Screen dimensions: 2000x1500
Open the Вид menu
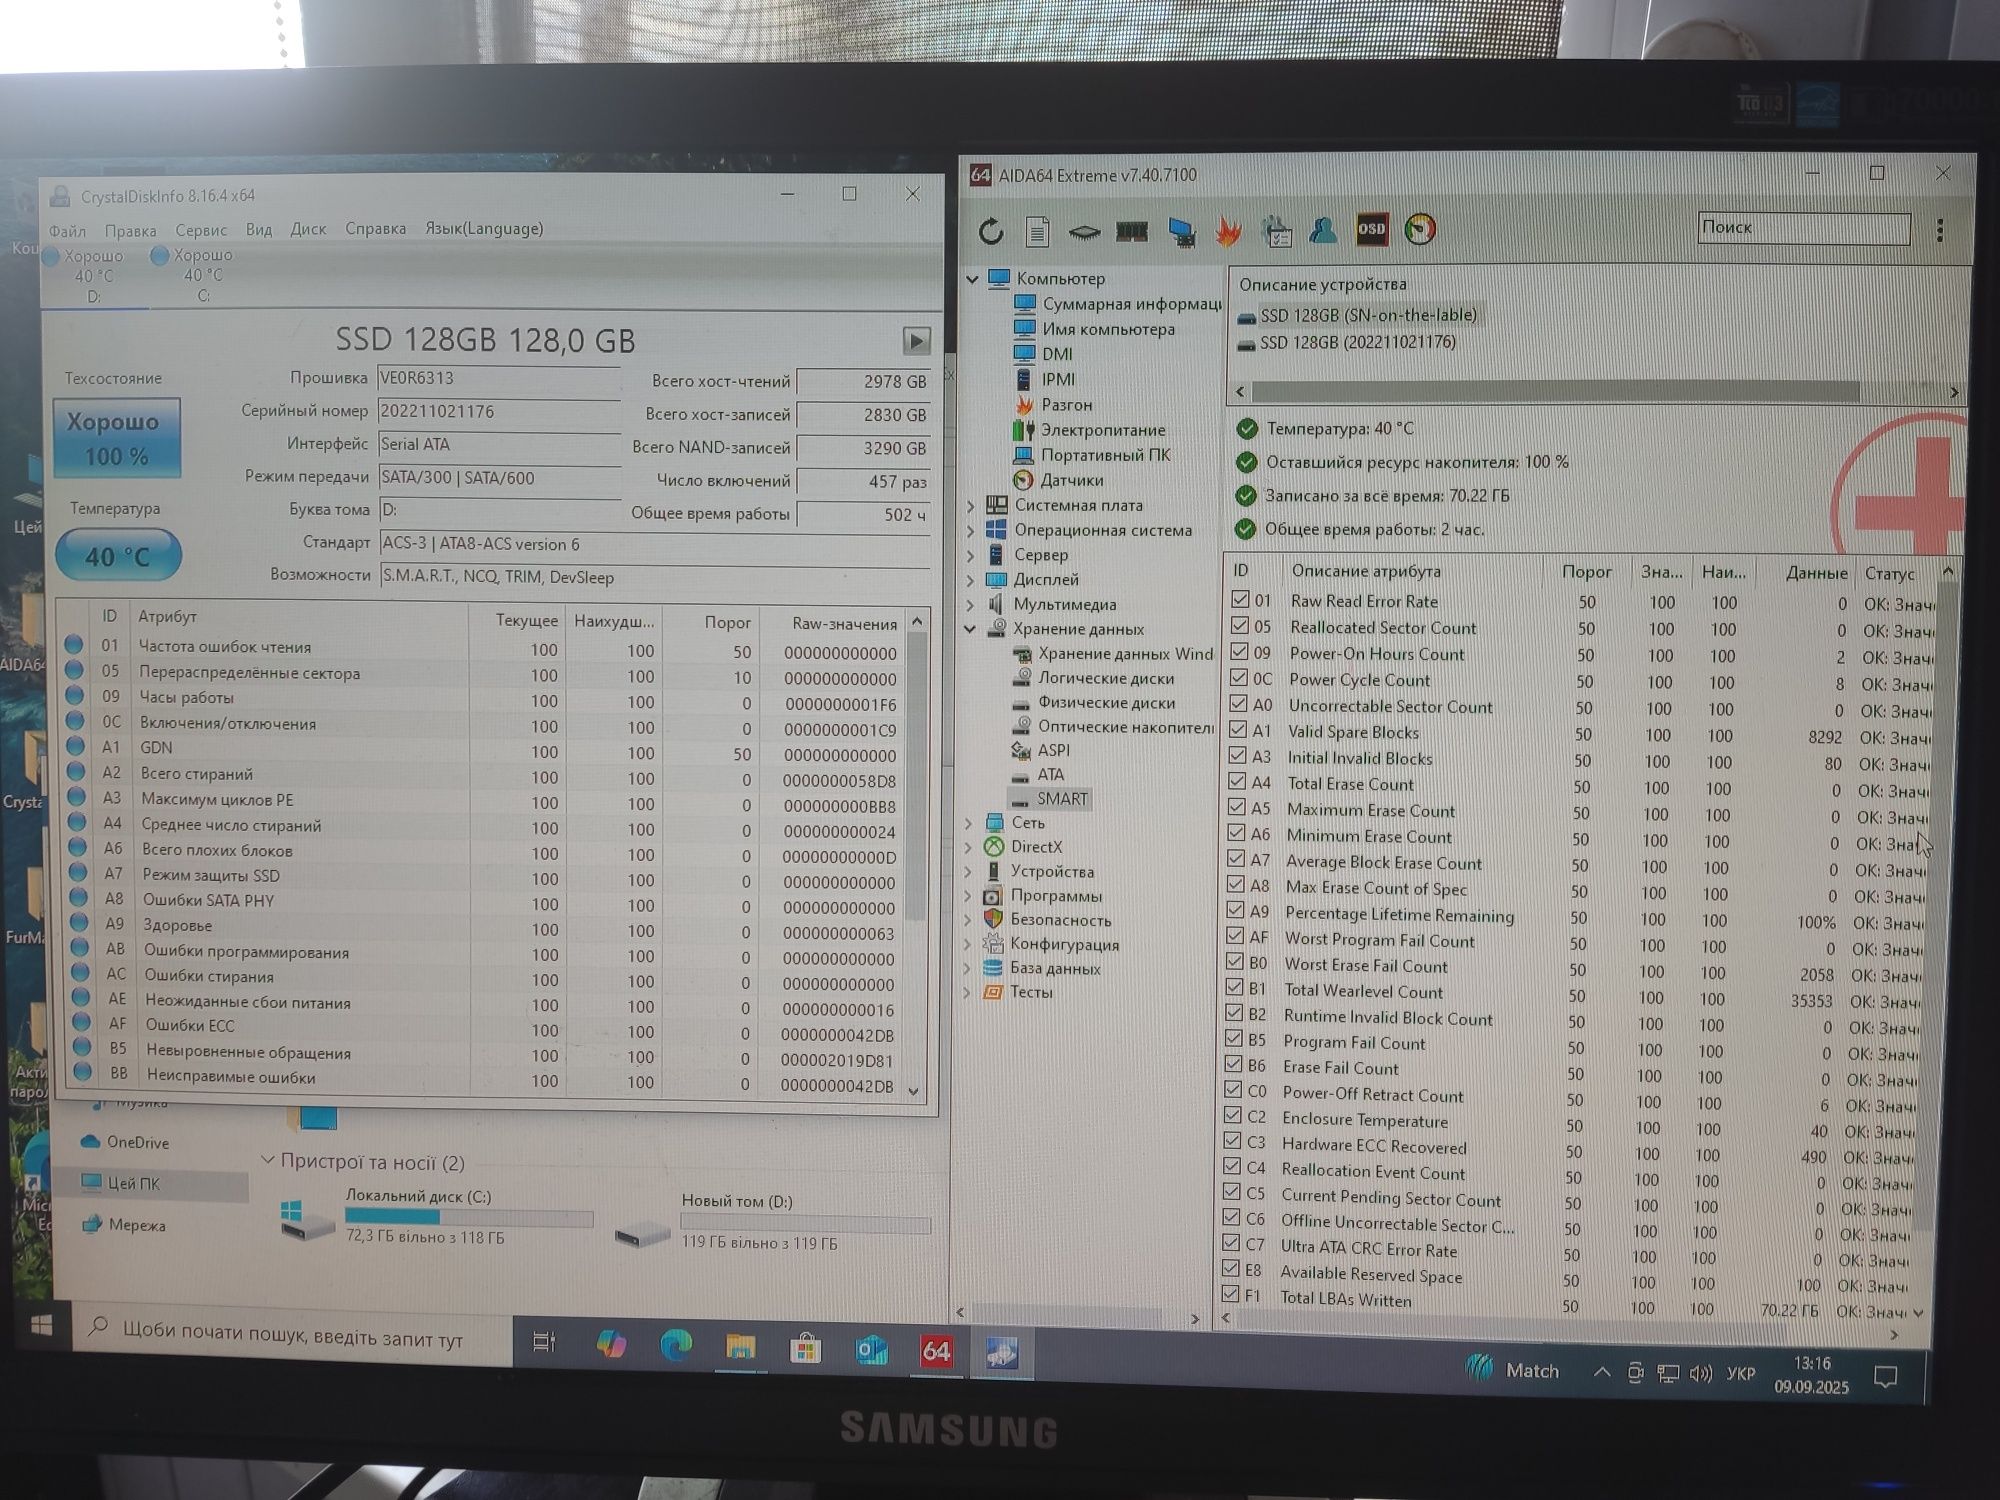[x=259, y=229]
